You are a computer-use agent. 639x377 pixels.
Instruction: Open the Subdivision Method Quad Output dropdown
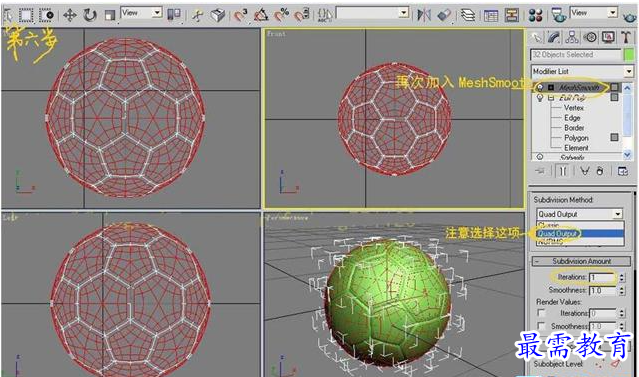click(580, 214)
